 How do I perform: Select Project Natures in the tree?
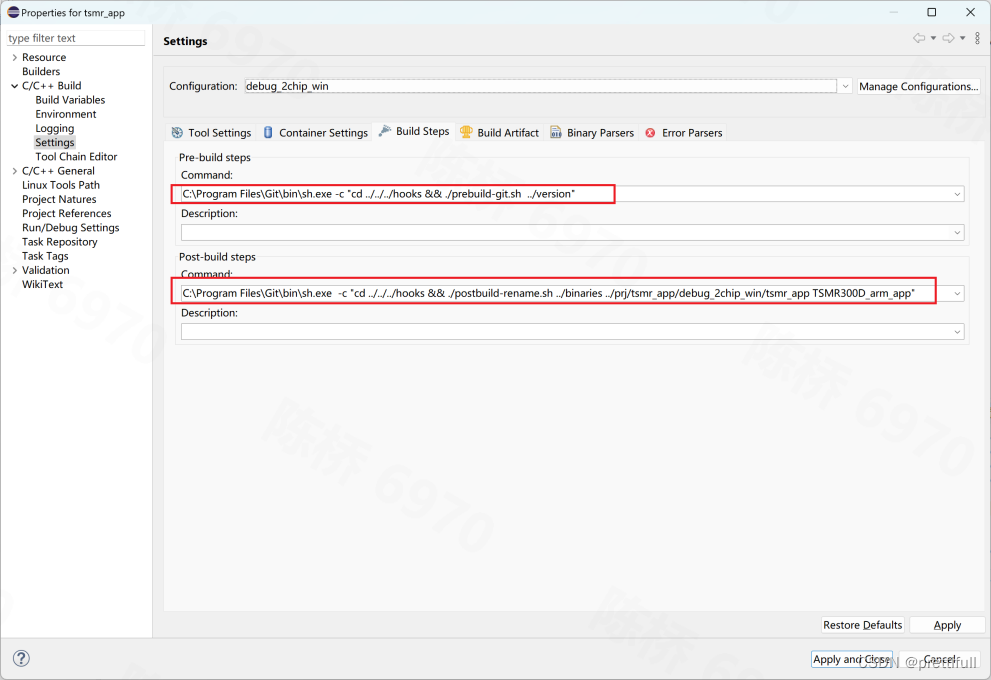pos(59,200)
